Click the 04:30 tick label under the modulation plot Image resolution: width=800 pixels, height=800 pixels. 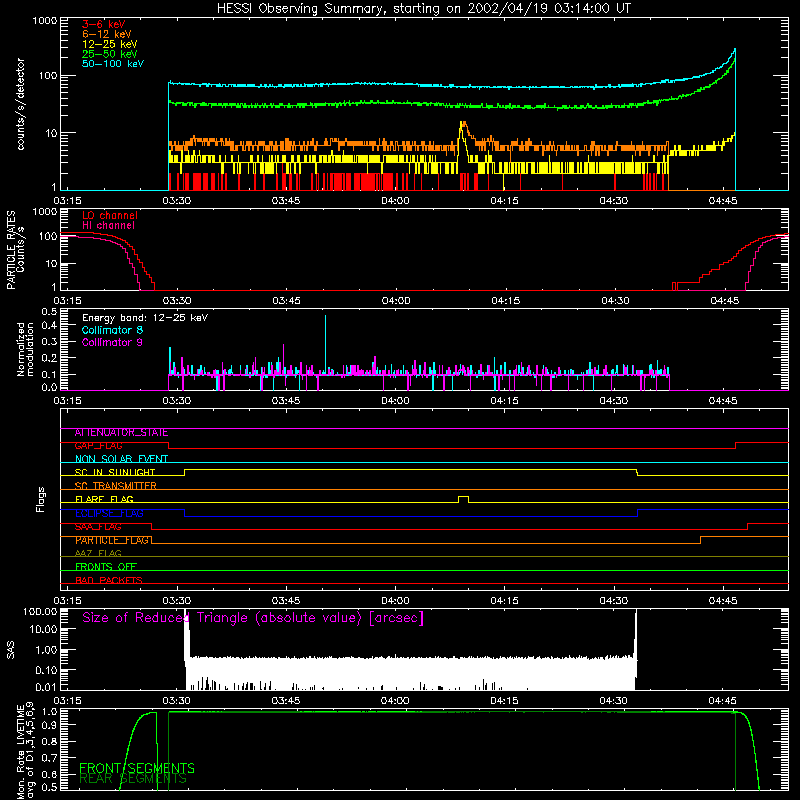click(x=614, y=401)
